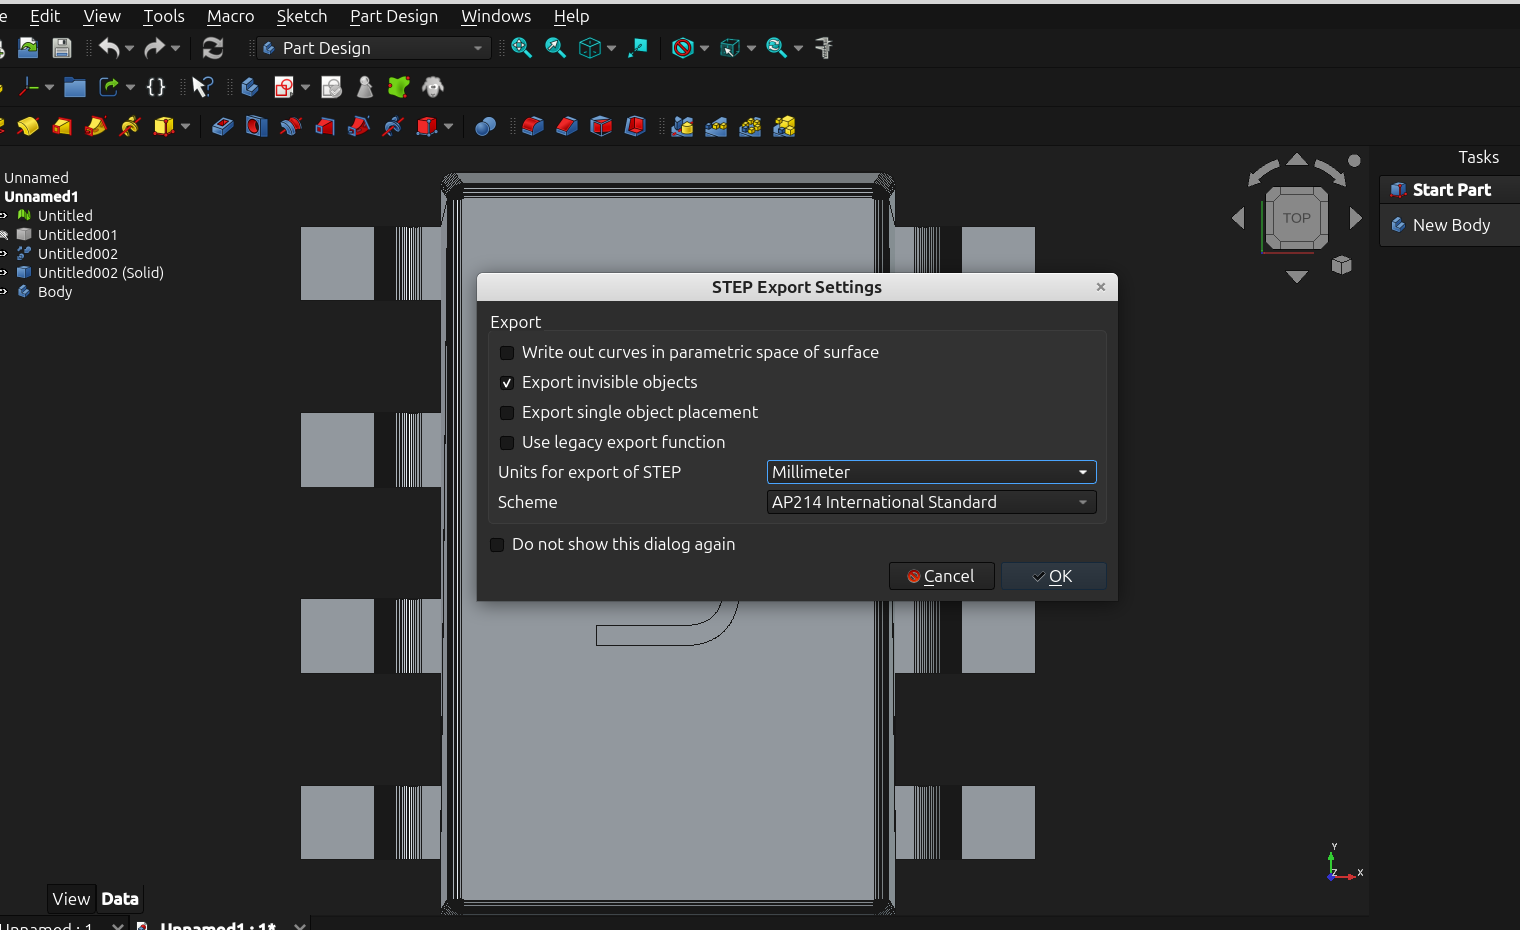
Task: Click the create group folder icon
Action: 75,87
